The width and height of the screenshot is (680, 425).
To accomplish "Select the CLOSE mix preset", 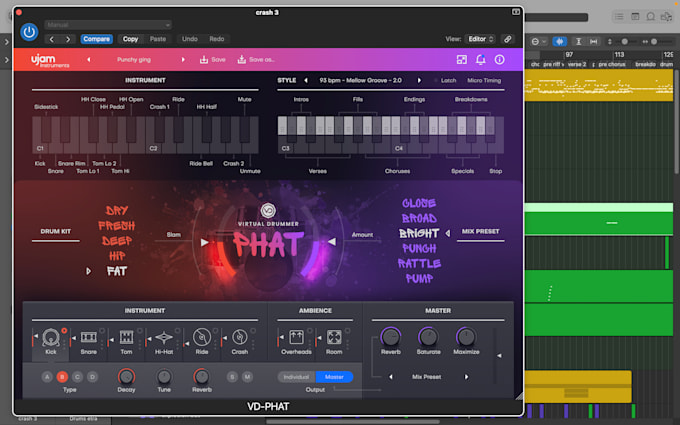I will tap(419, 203).
